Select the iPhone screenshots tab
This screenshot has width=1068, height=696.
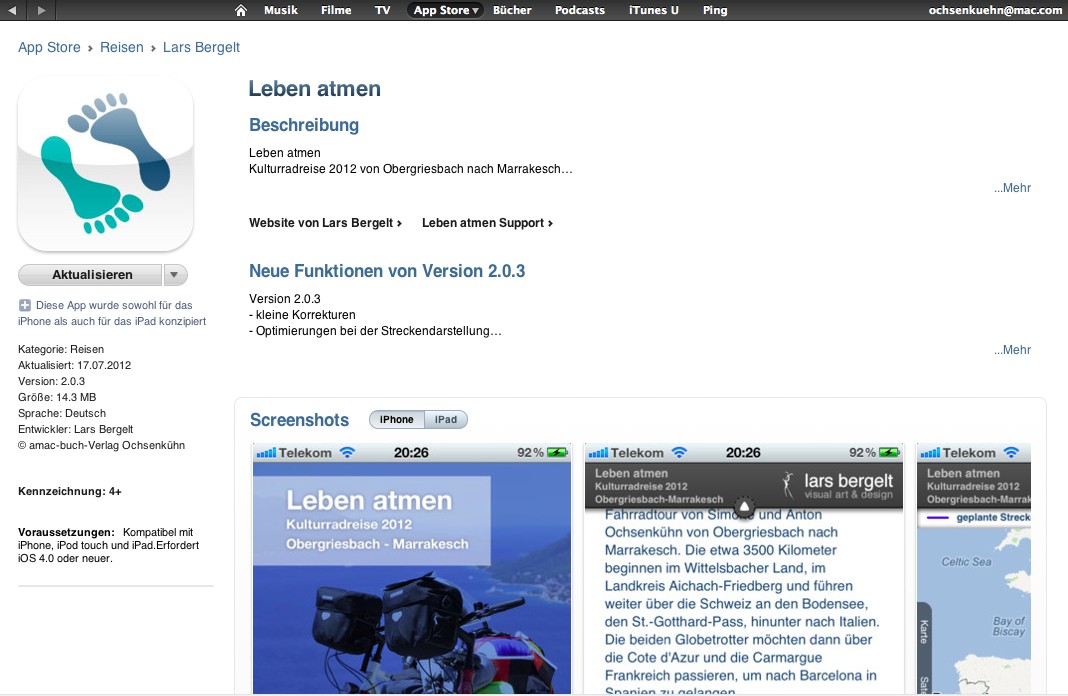tap(396, 420)
